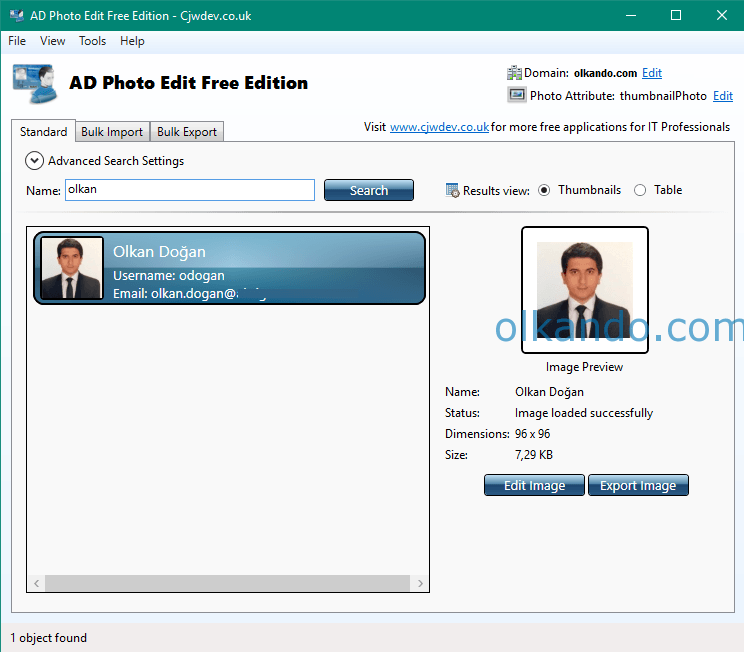The height and width of the screenshot is (652, 744).
Task: Expand Advanced Search Settings
Action: coord(34,161)
